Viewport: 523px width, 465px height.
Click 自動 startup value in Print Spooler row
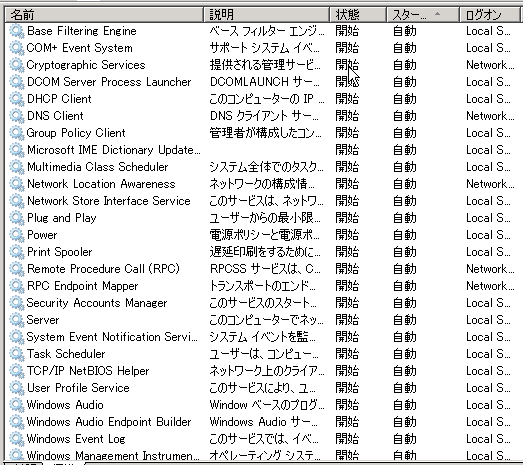click(x=405, y=252)
